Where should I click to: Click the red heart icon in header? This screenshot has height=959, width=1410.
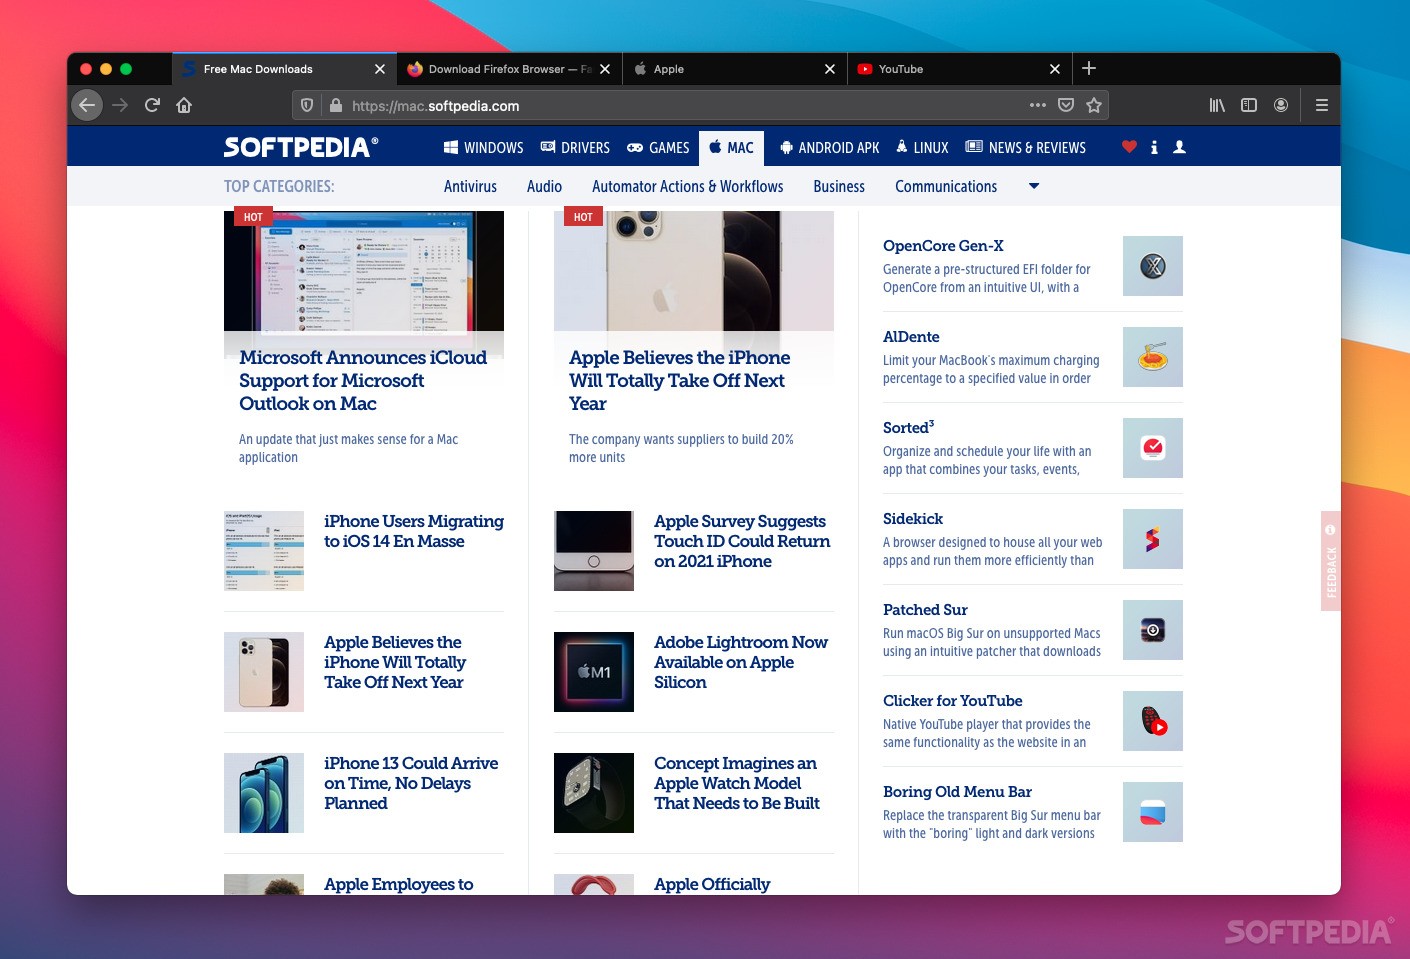tap(1129, 147)
